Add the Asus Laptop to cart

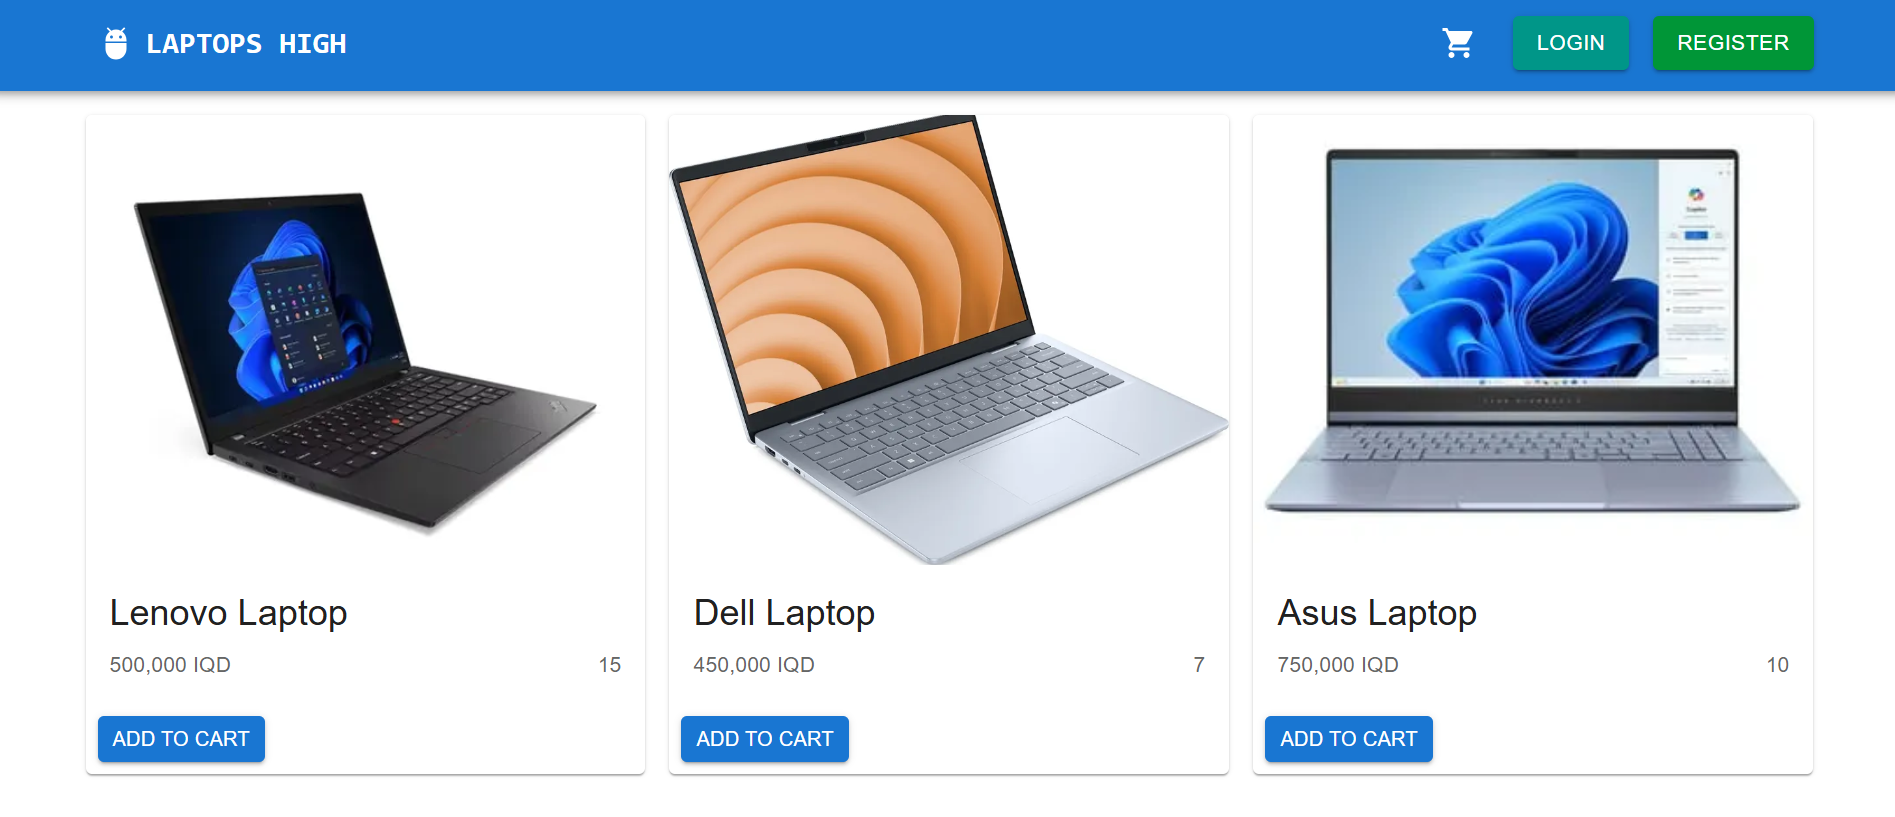pyautogui.click(x=1348, y=739)
